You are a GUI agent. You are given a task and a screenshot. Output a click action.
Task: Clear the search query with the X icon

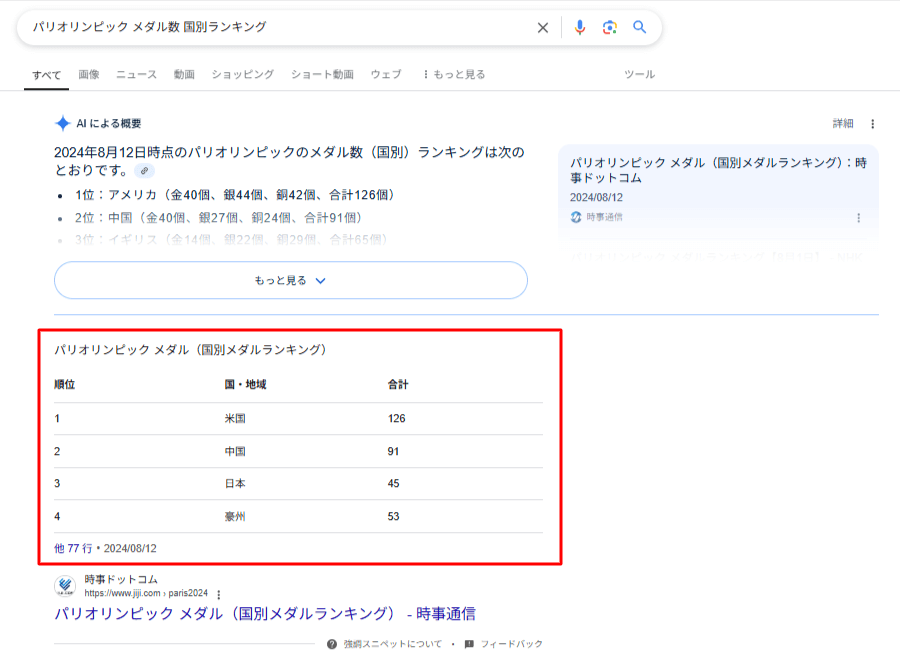click(x=542, y=28)
